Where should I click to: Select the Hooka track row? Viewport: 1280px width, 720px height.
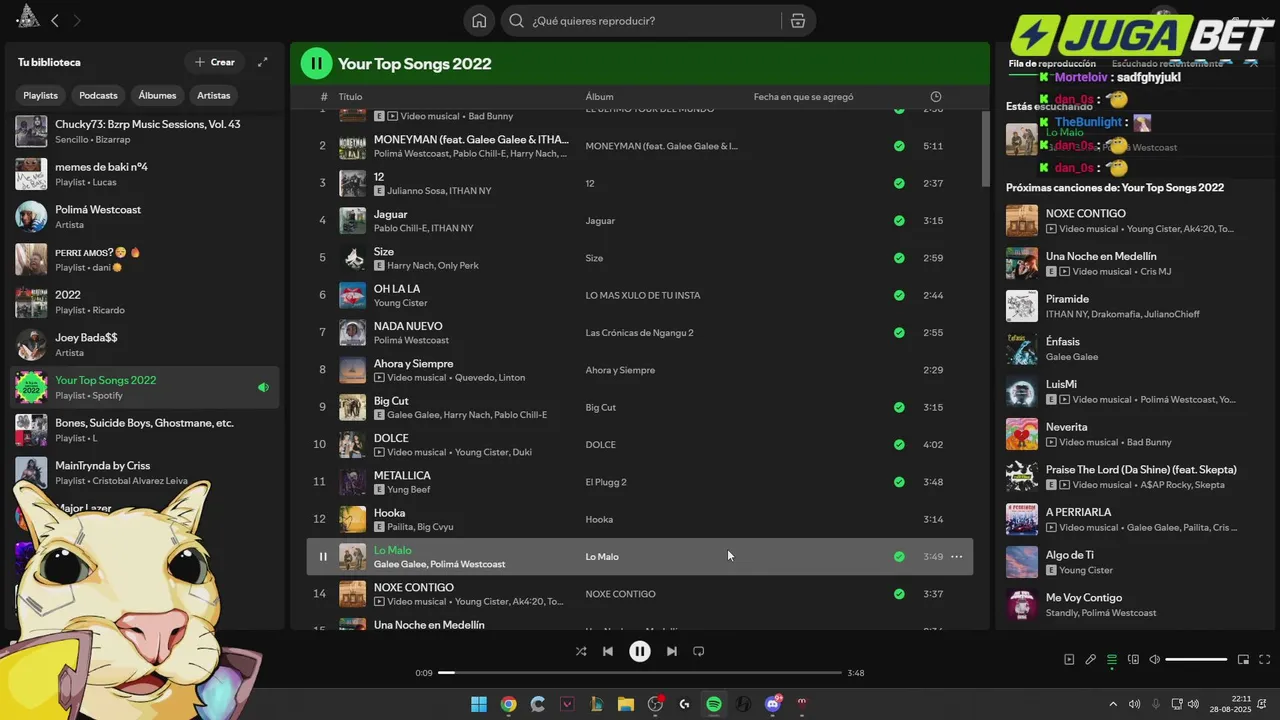[639, 519]
